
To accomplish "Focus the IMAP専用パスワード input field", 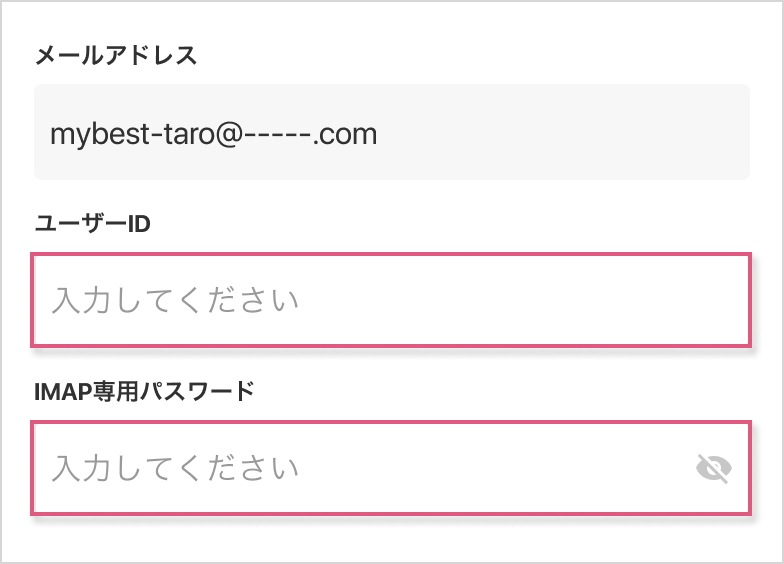I will point(391,468).
